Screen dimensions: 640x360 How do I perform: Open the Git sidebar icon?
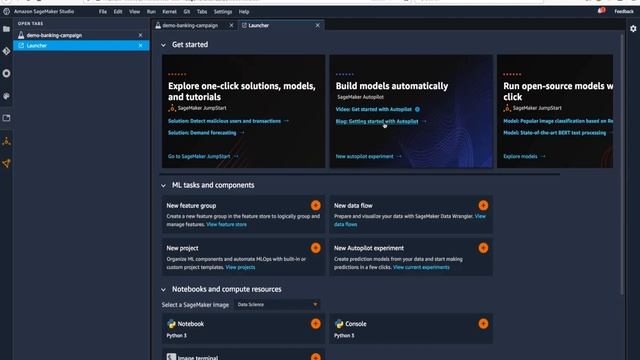(x=6, y=51)
